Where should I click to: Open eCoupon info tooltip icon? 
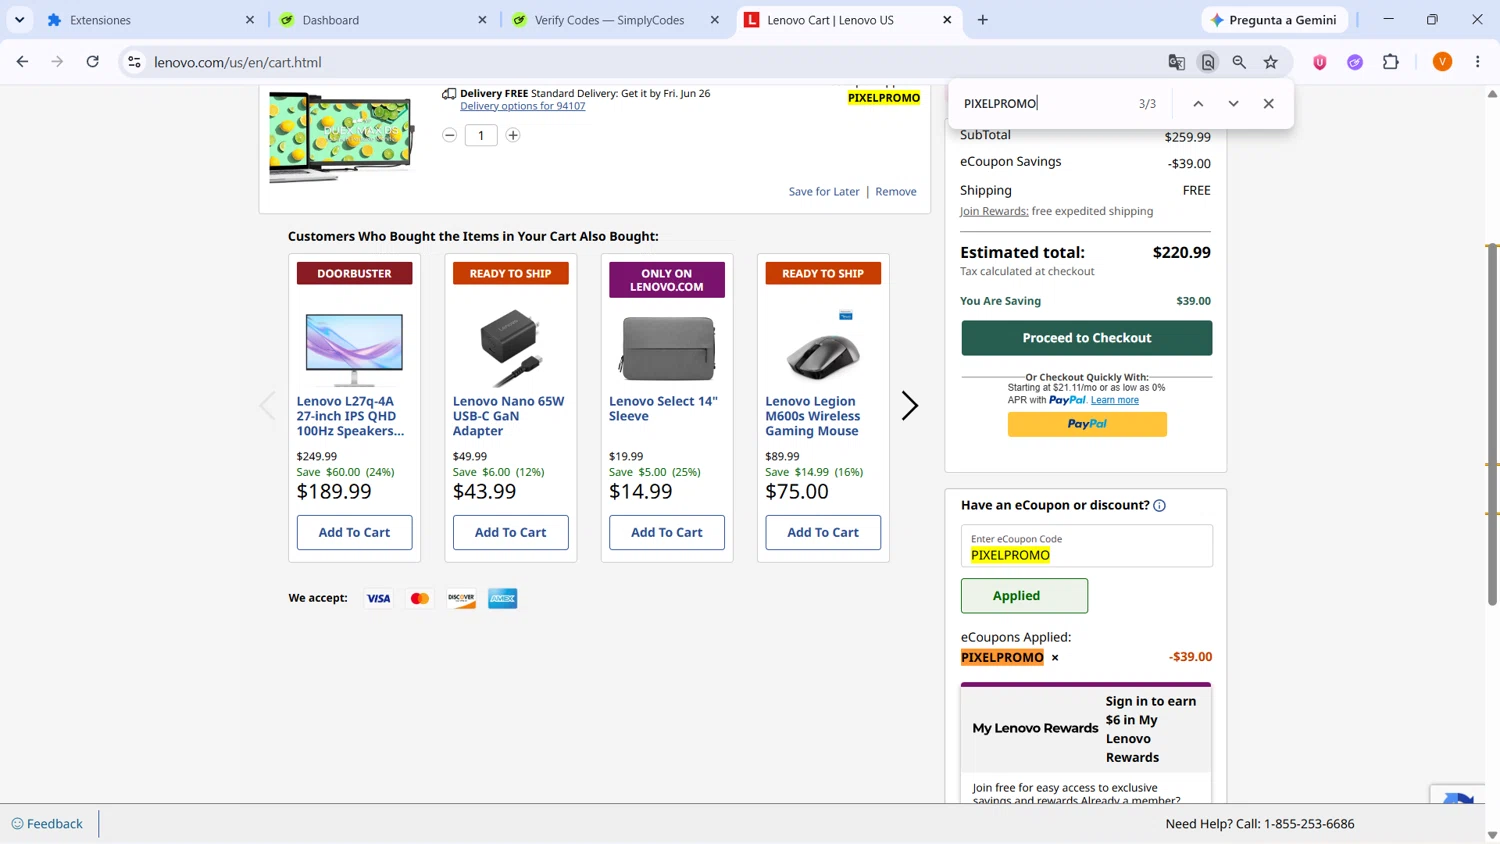[x=1160, y=506]
